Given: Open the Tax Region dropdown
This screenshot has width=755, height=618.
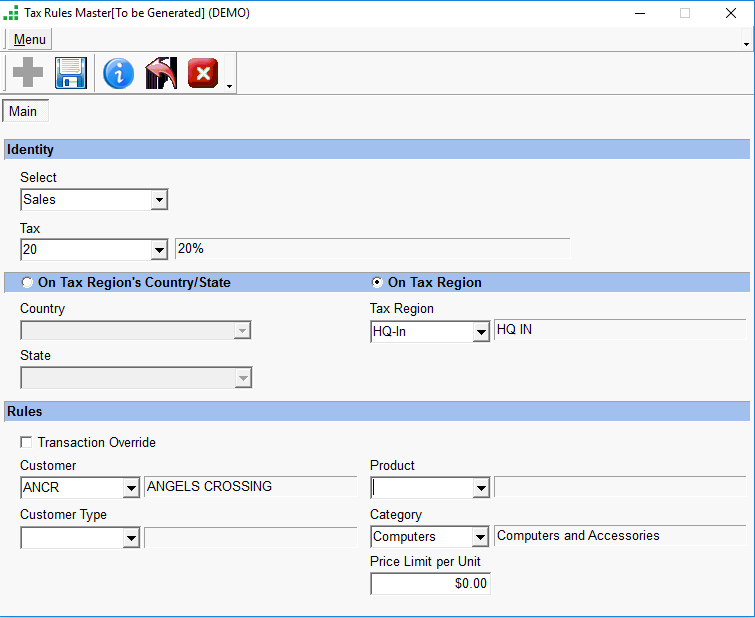Looking at the screenshot, I should 480,332.
